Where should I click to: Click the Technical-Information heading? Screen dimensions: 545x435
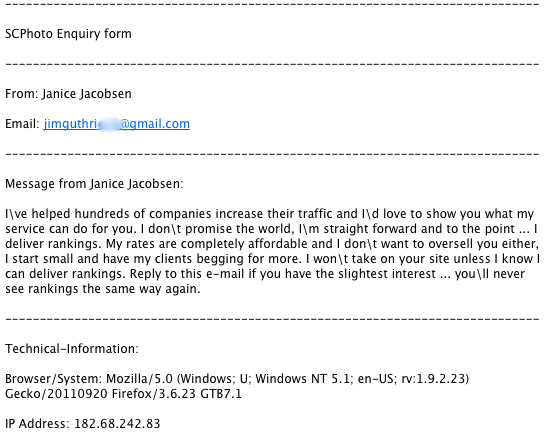72,349
